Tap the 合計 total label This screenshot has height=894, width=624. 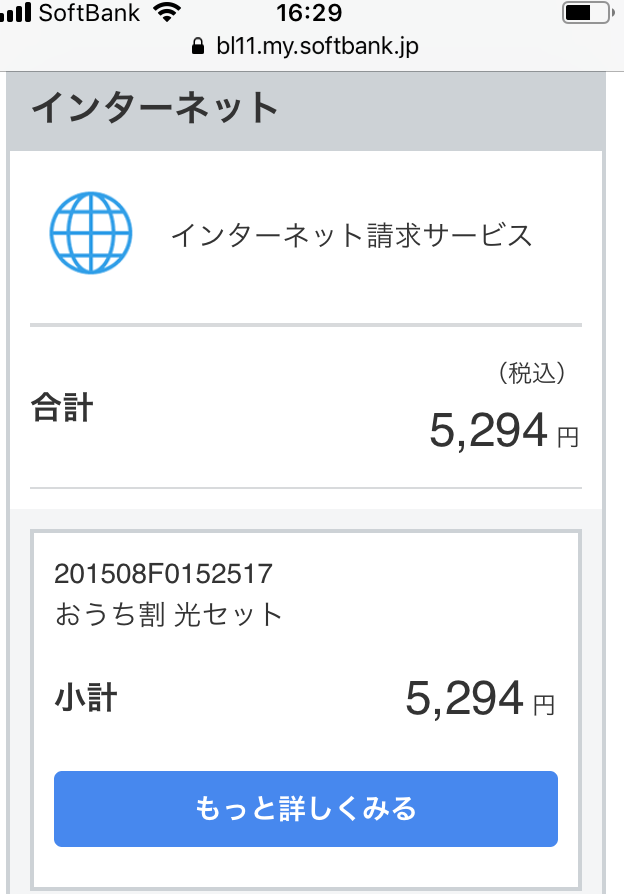point(62,408)
